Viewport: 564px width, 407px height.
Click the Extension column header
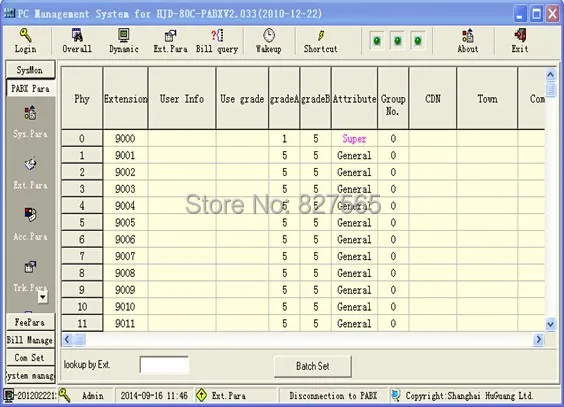(126, 98)
